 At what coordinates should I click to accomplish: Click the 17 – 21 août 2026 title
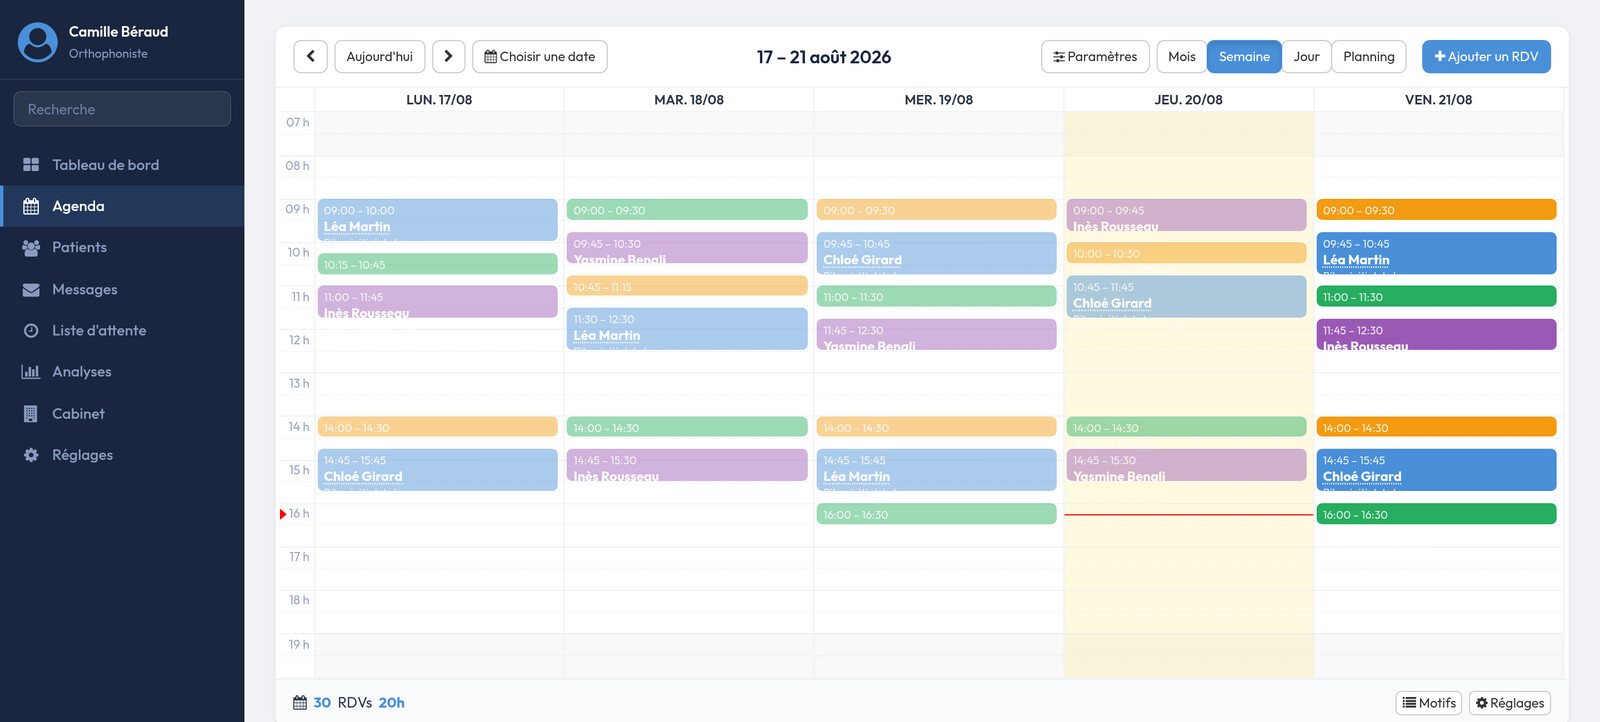824,57
